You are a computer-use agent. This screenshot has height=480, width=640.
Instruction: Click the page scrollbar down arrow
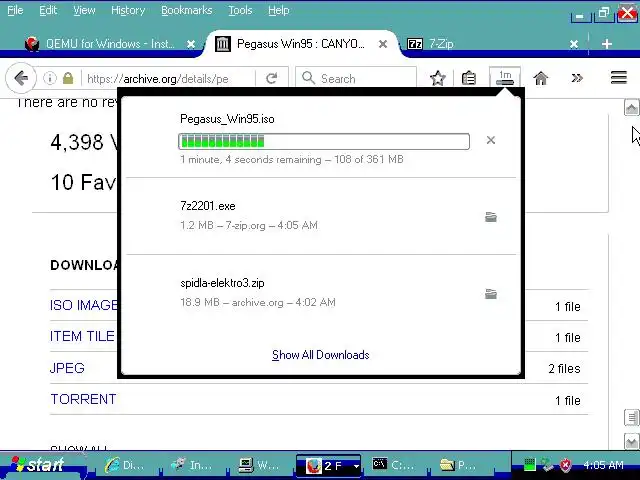631,442
